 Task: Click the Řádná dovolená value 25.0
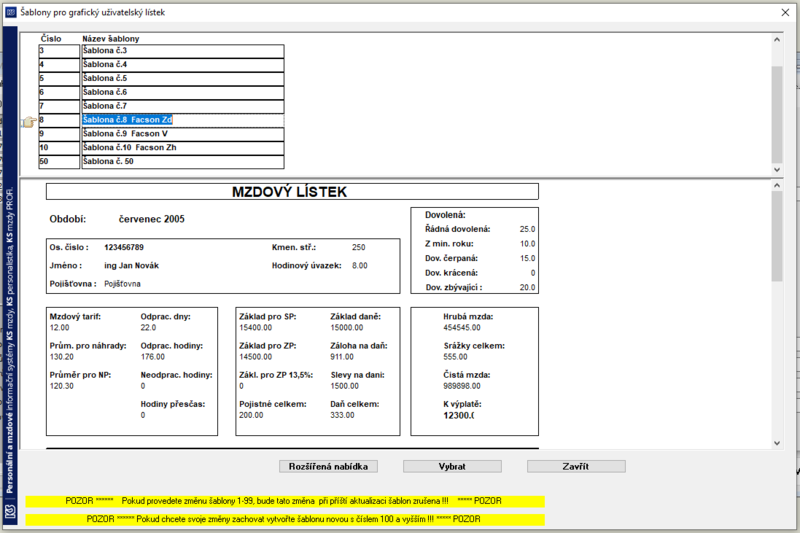528,230
